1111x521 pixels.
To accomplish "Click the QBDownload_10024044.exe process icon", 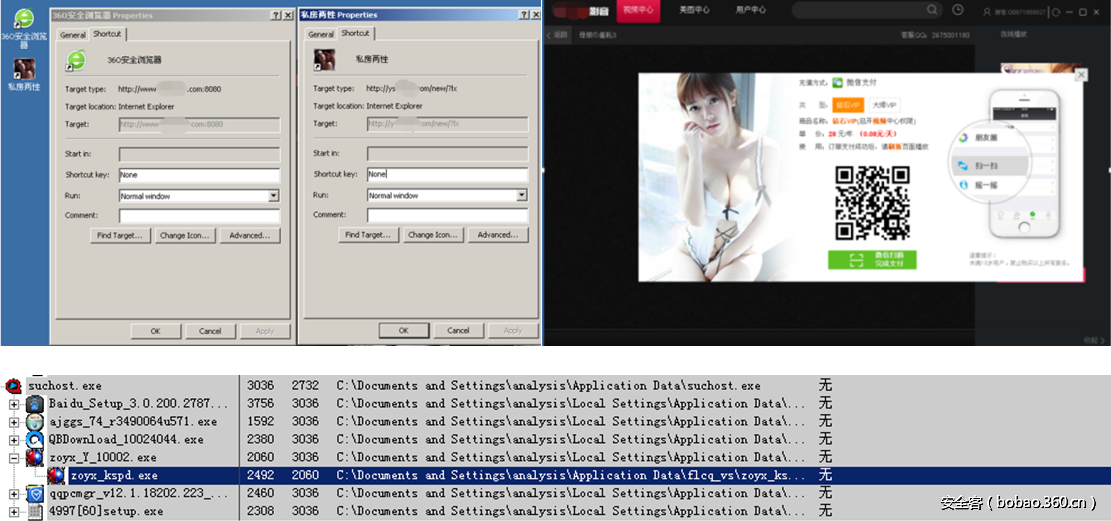I will coord(36,440).
